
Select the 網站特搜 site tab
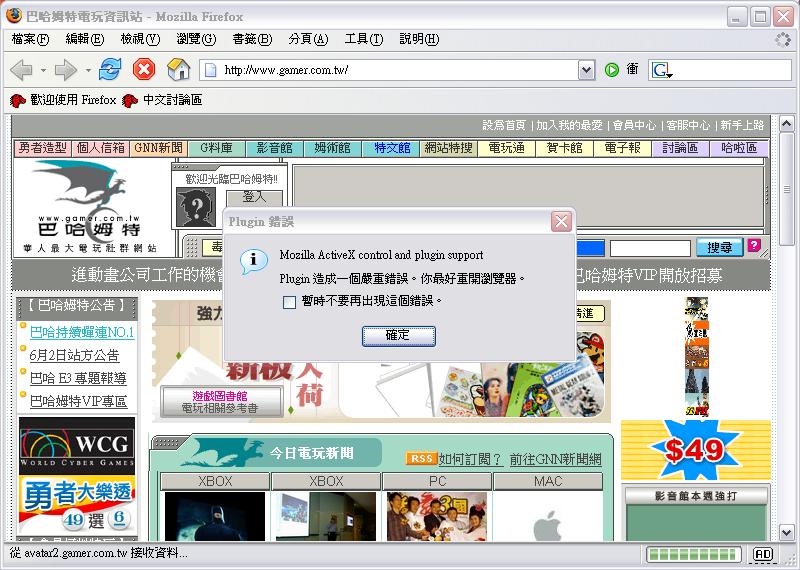pos(448,148)
